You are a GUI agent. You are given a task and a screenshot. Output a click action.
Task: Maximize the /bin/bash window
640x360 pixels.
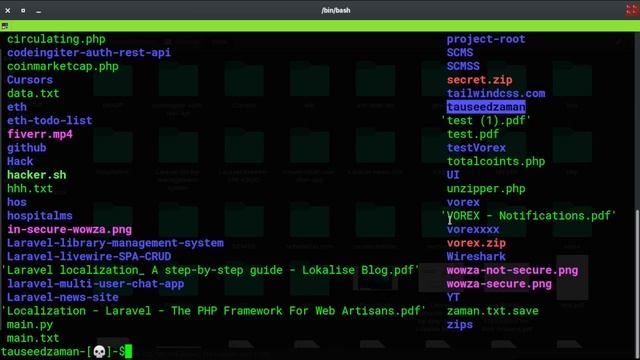click(23, 11)
